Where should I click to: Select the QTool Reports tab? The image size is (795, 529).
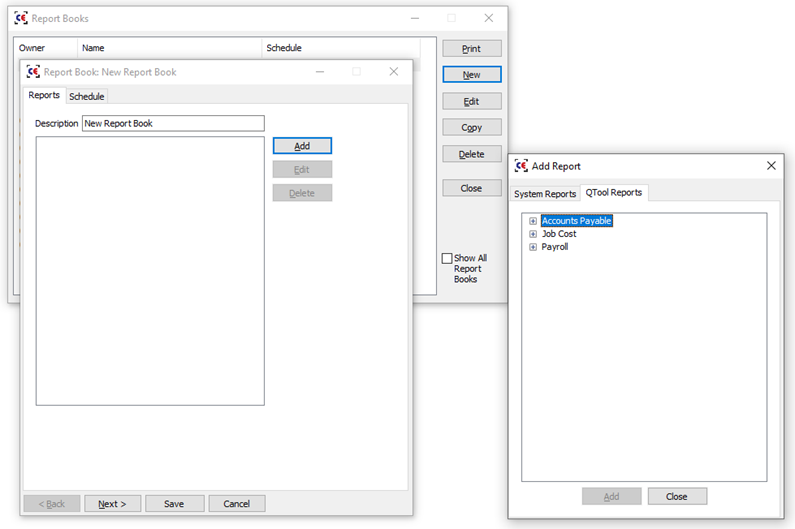614,193
